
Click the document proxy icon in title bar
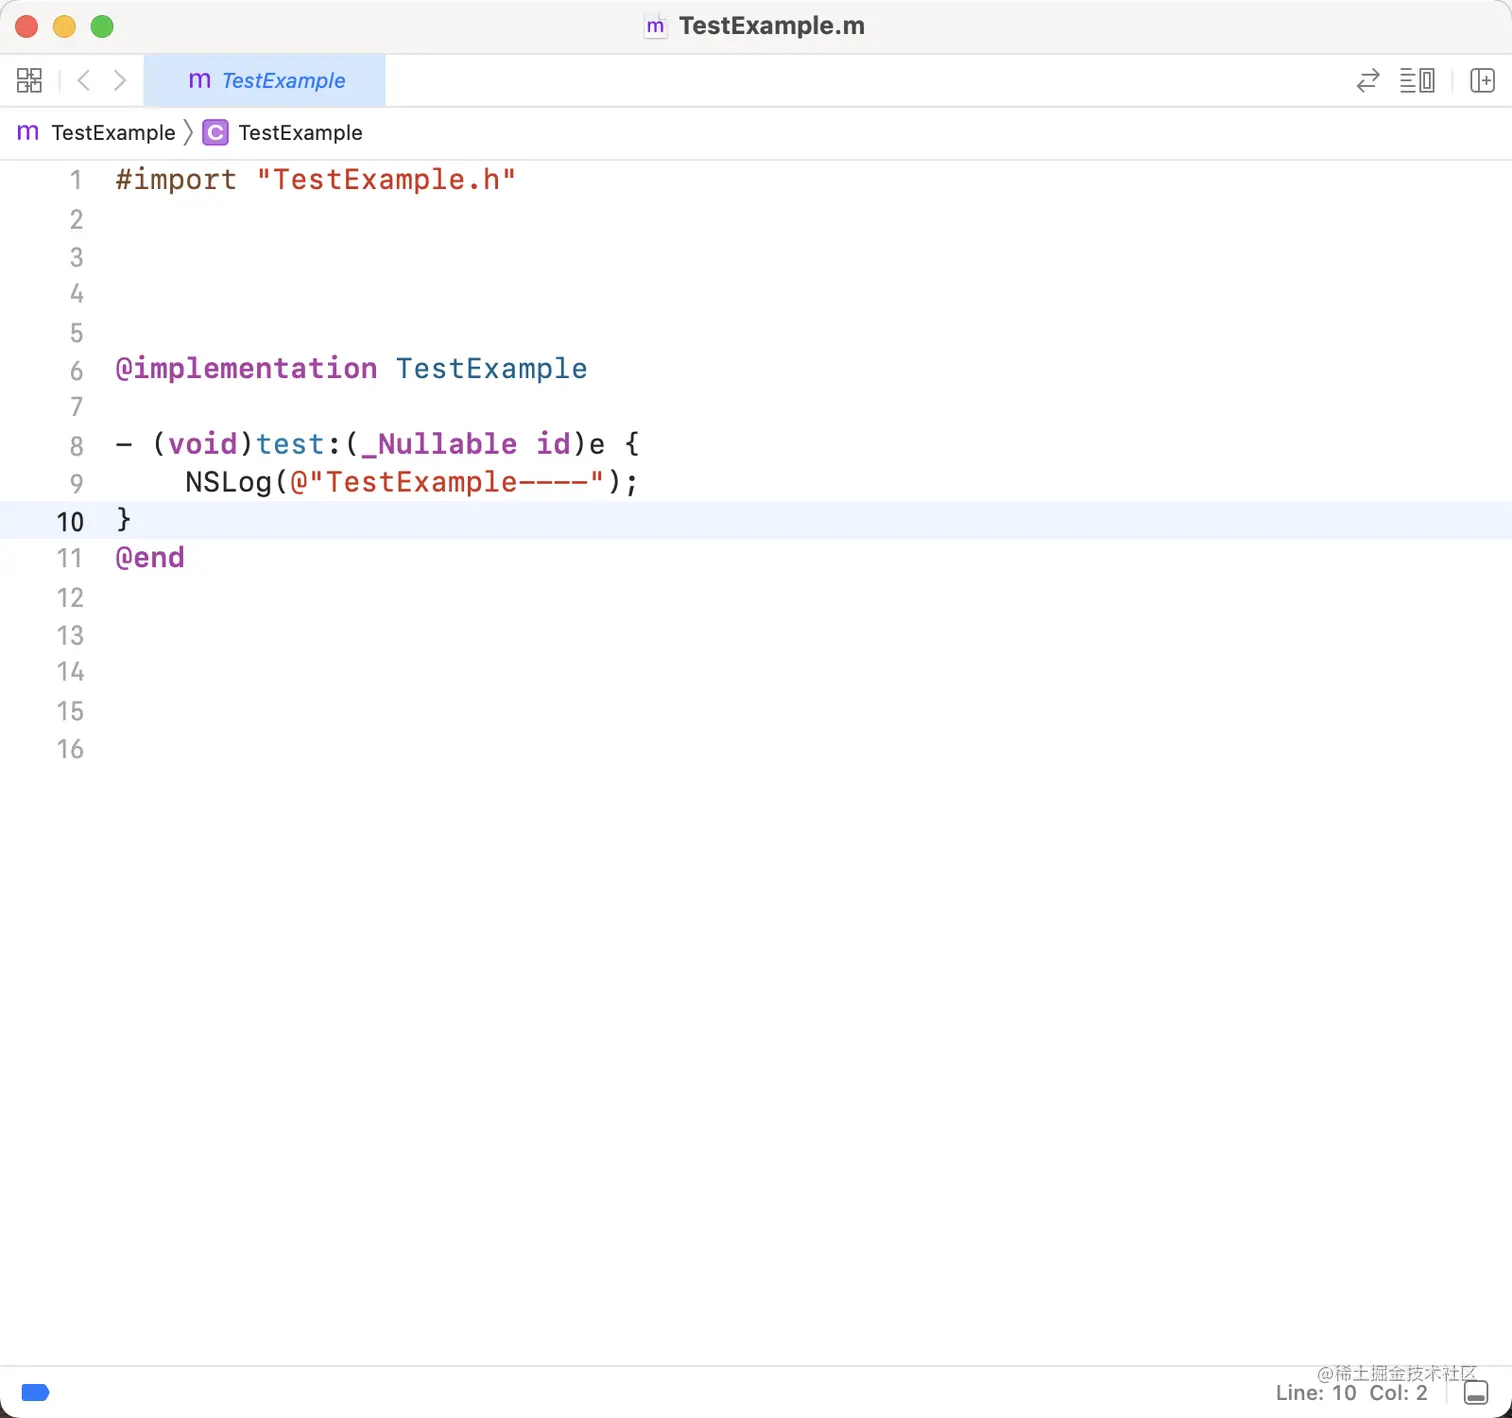(x=655, y=26)
